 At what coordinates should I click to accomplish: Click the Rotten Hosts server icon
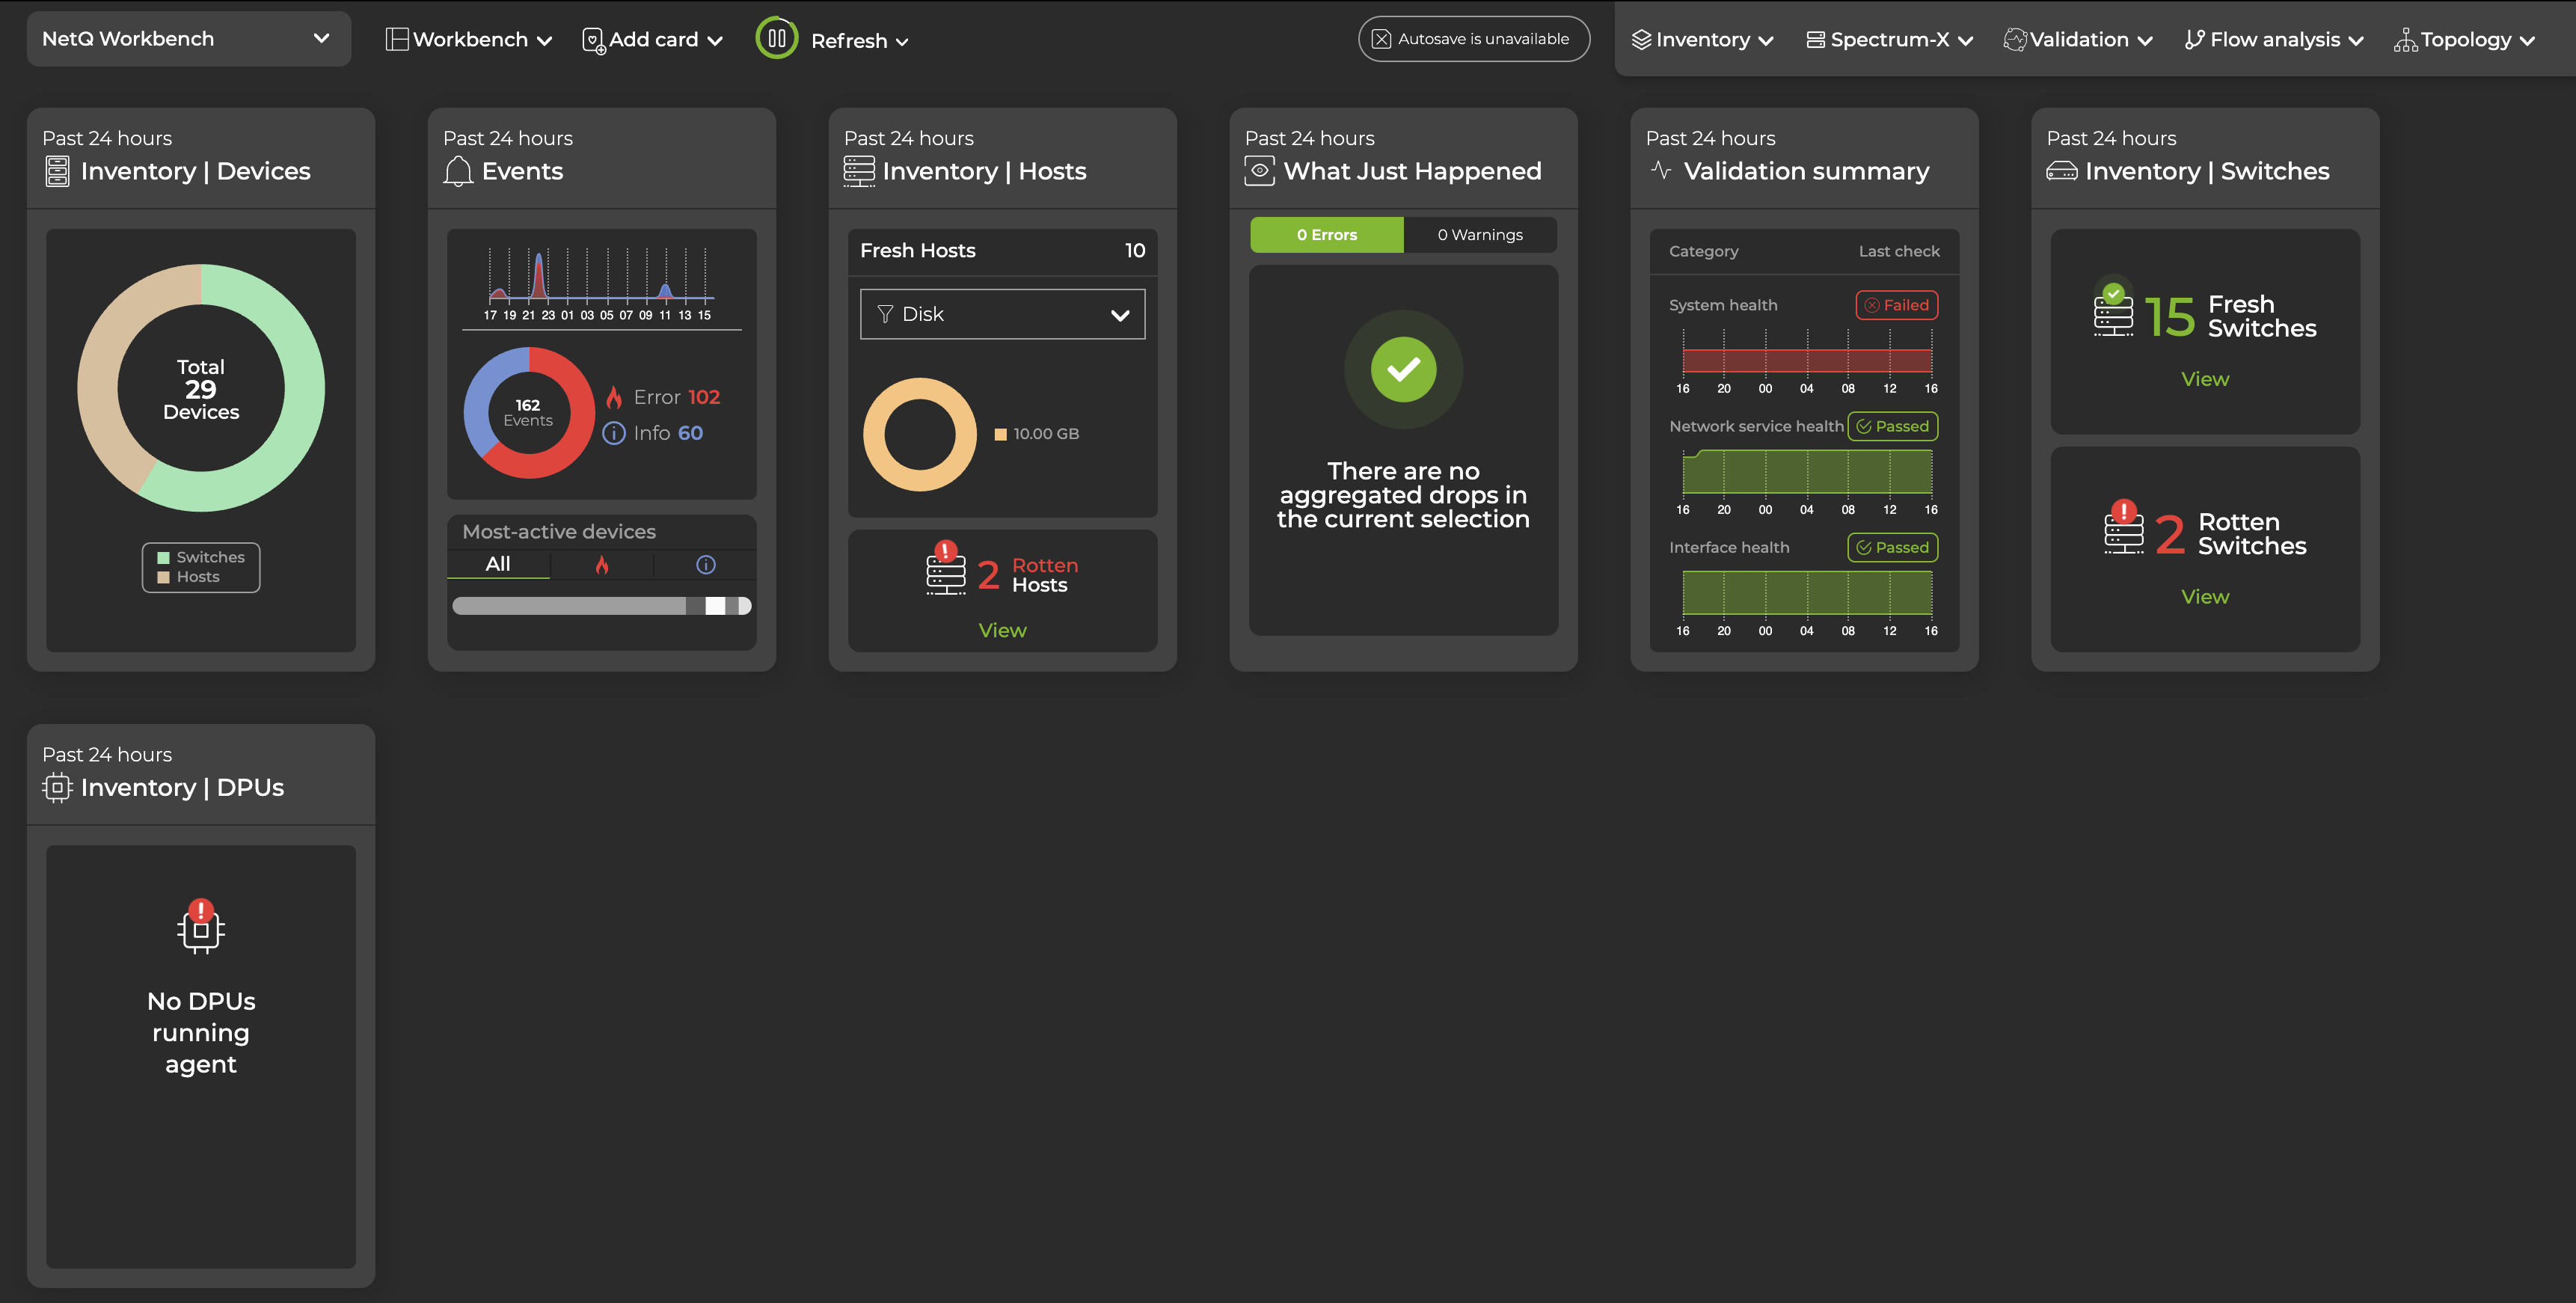(944, 572)
